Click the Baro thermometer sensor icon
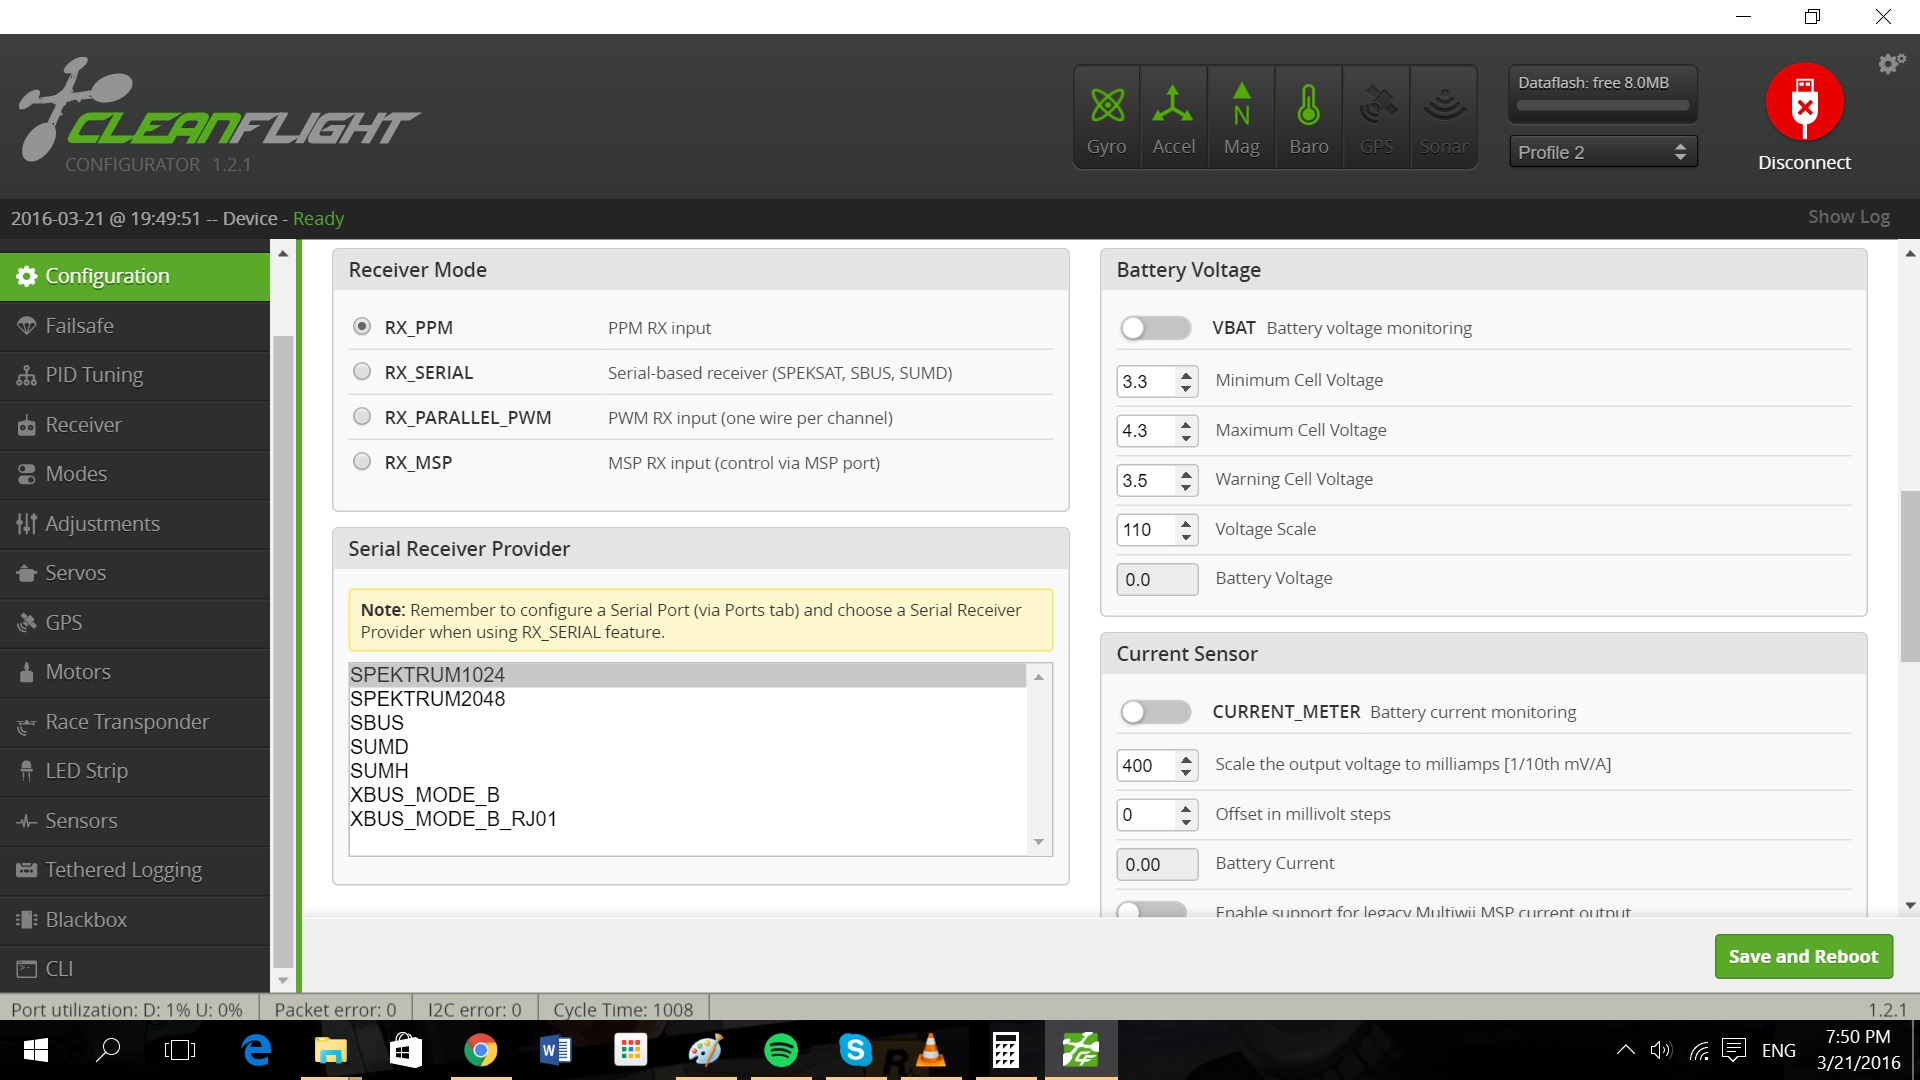The image size is (1920, 1080). tap(1308, 105)
